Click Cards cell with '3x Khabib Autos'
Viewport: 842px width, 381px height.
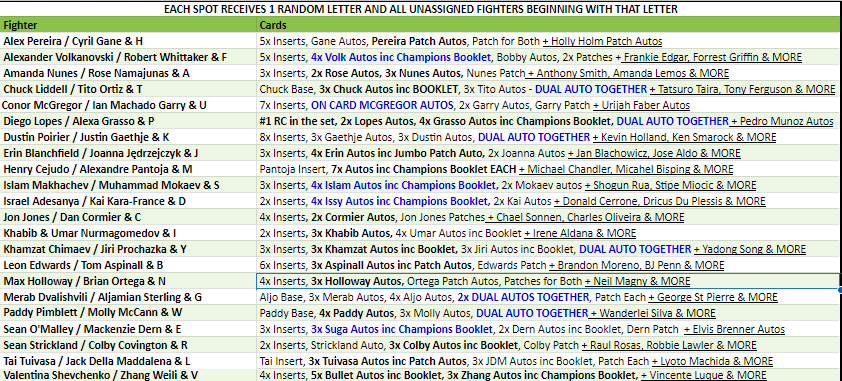[549, 233]
